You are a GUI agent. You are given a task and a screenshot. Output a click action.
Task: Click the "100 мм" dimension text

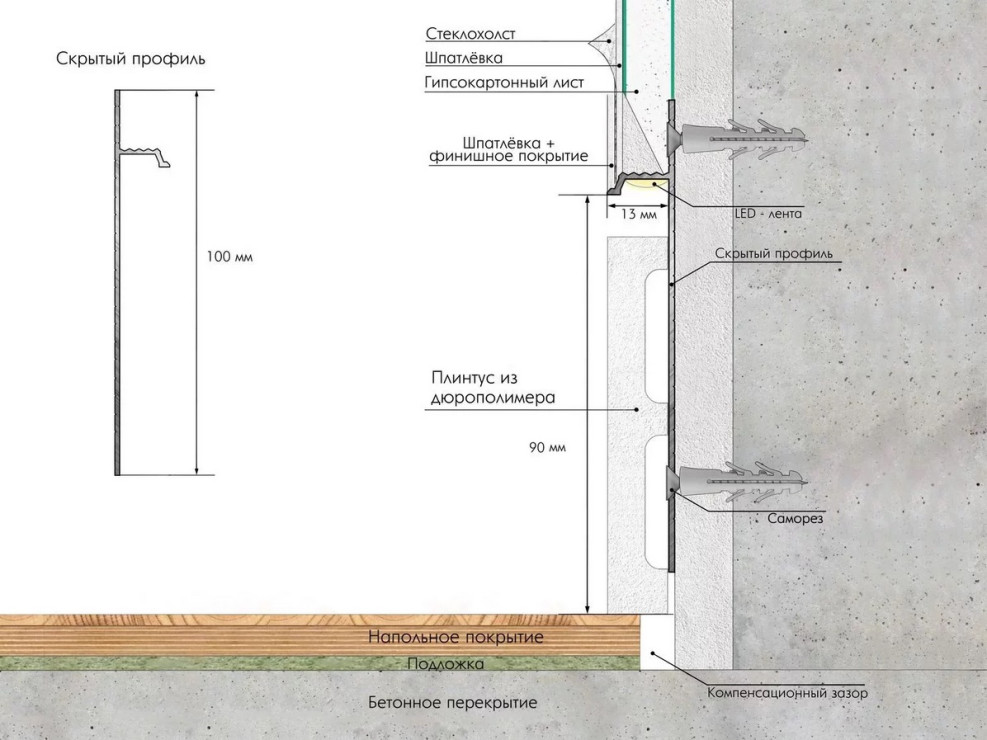230,257
